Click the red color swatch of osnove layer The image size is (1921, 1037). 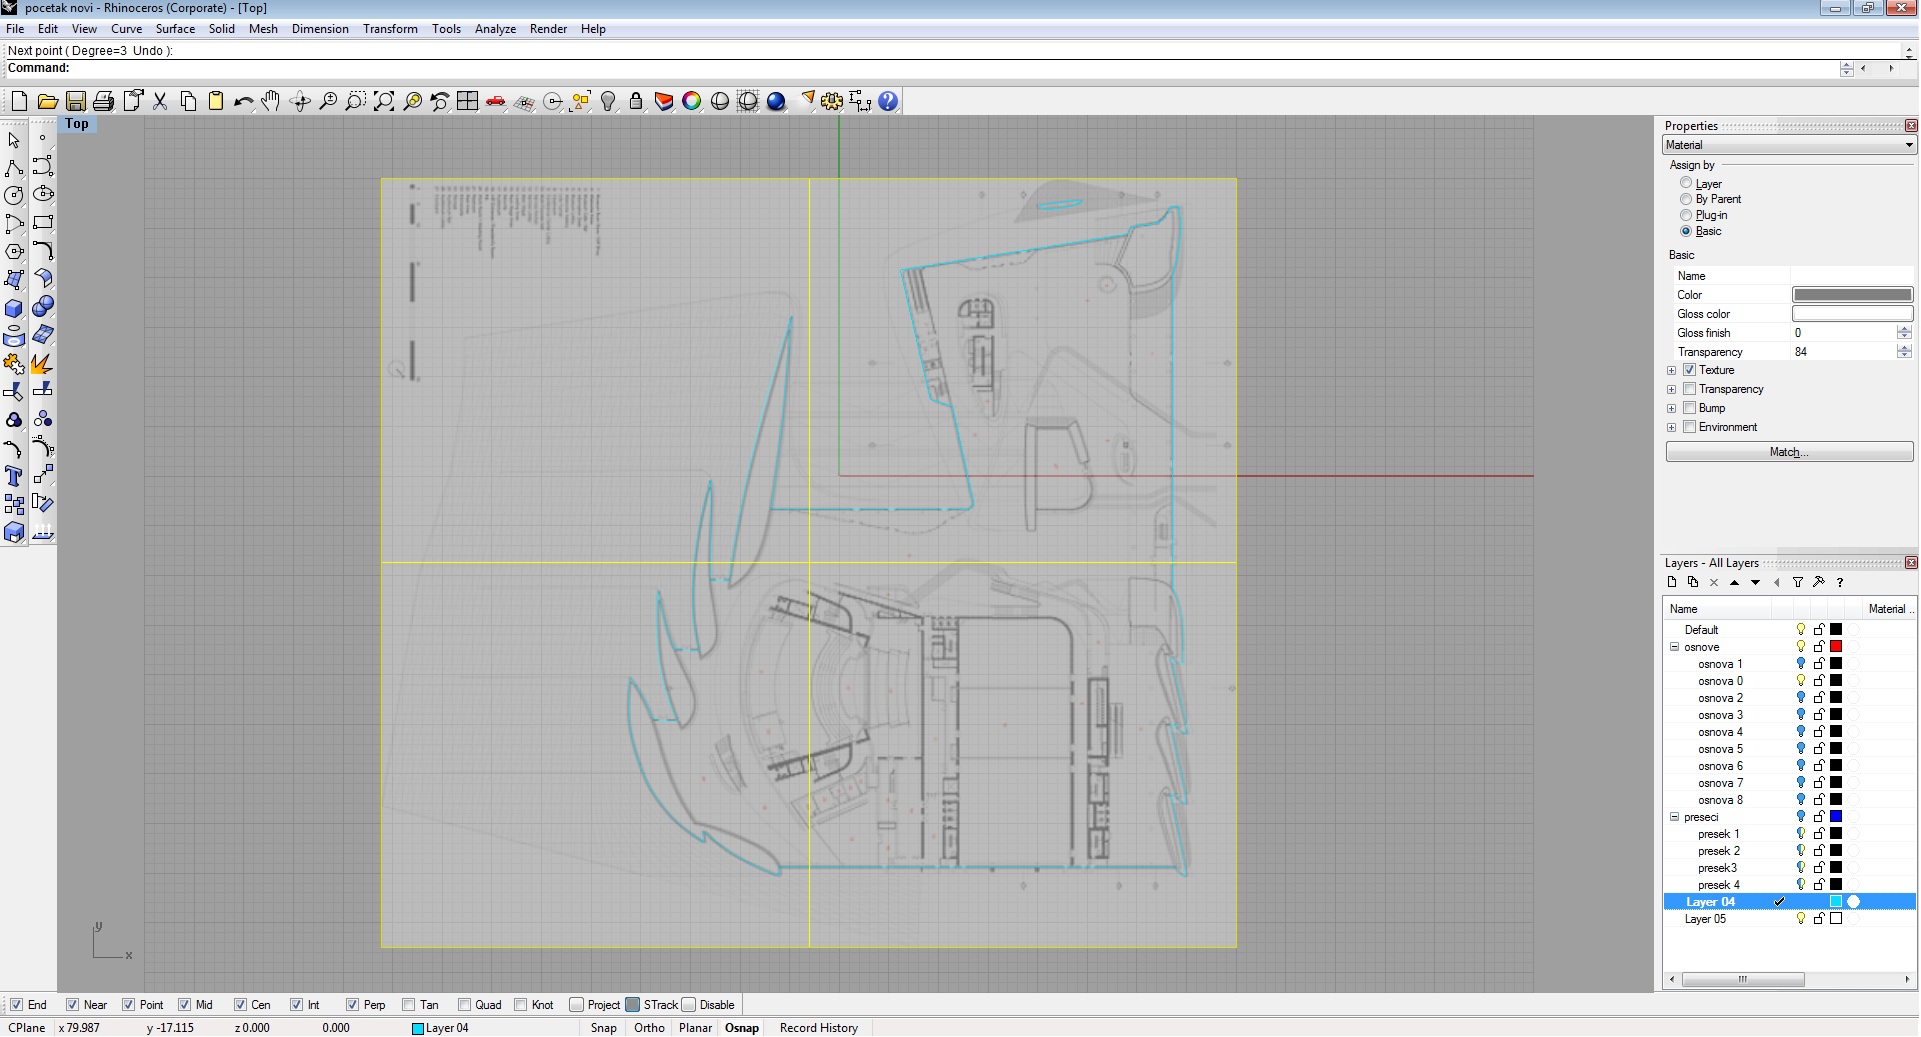click(1836, 647)
